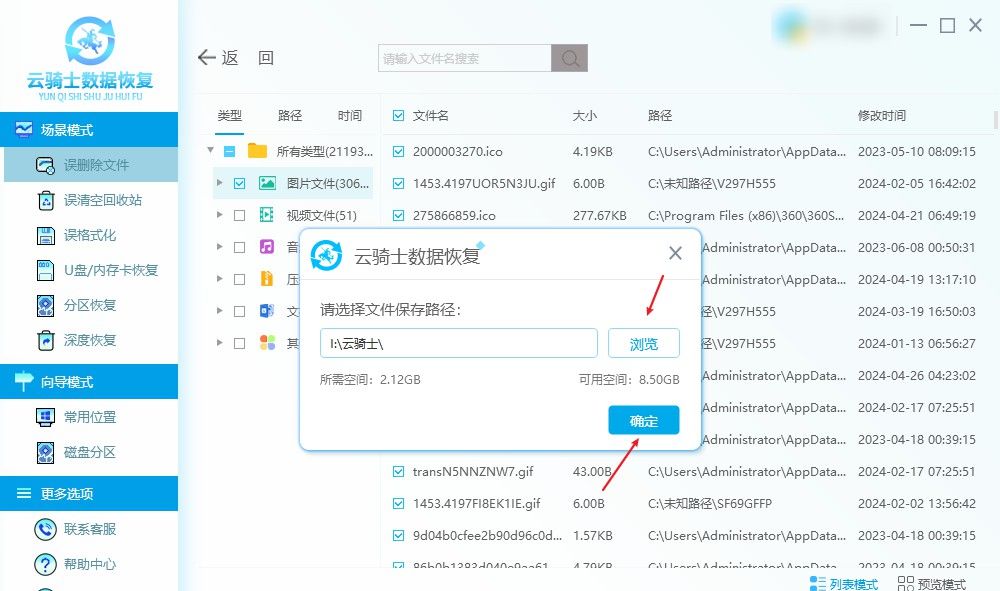The image size is (1000, 591).
Task: Select the 时间 tab
Action: click(349, 115)
